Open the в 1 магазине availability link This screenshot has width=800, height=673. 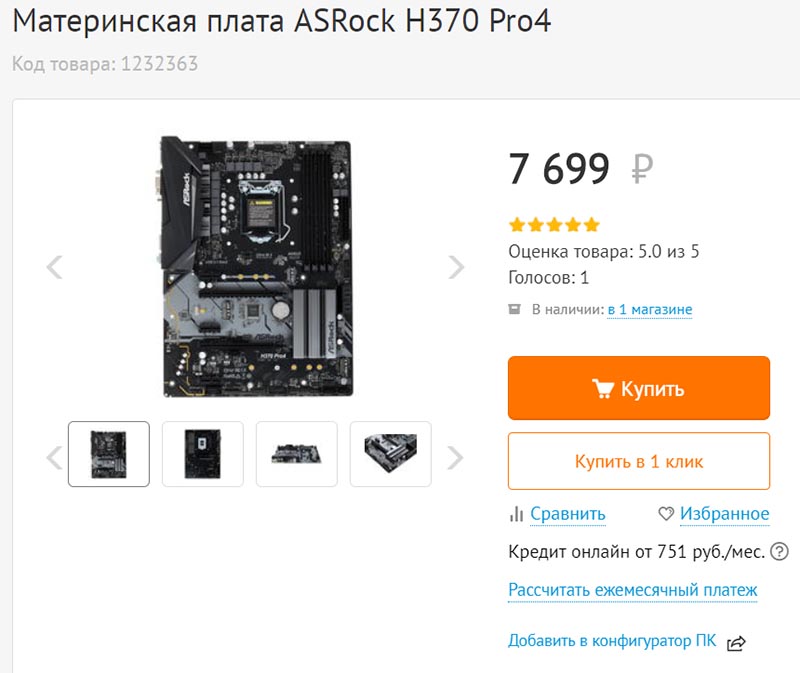(649, 310)
